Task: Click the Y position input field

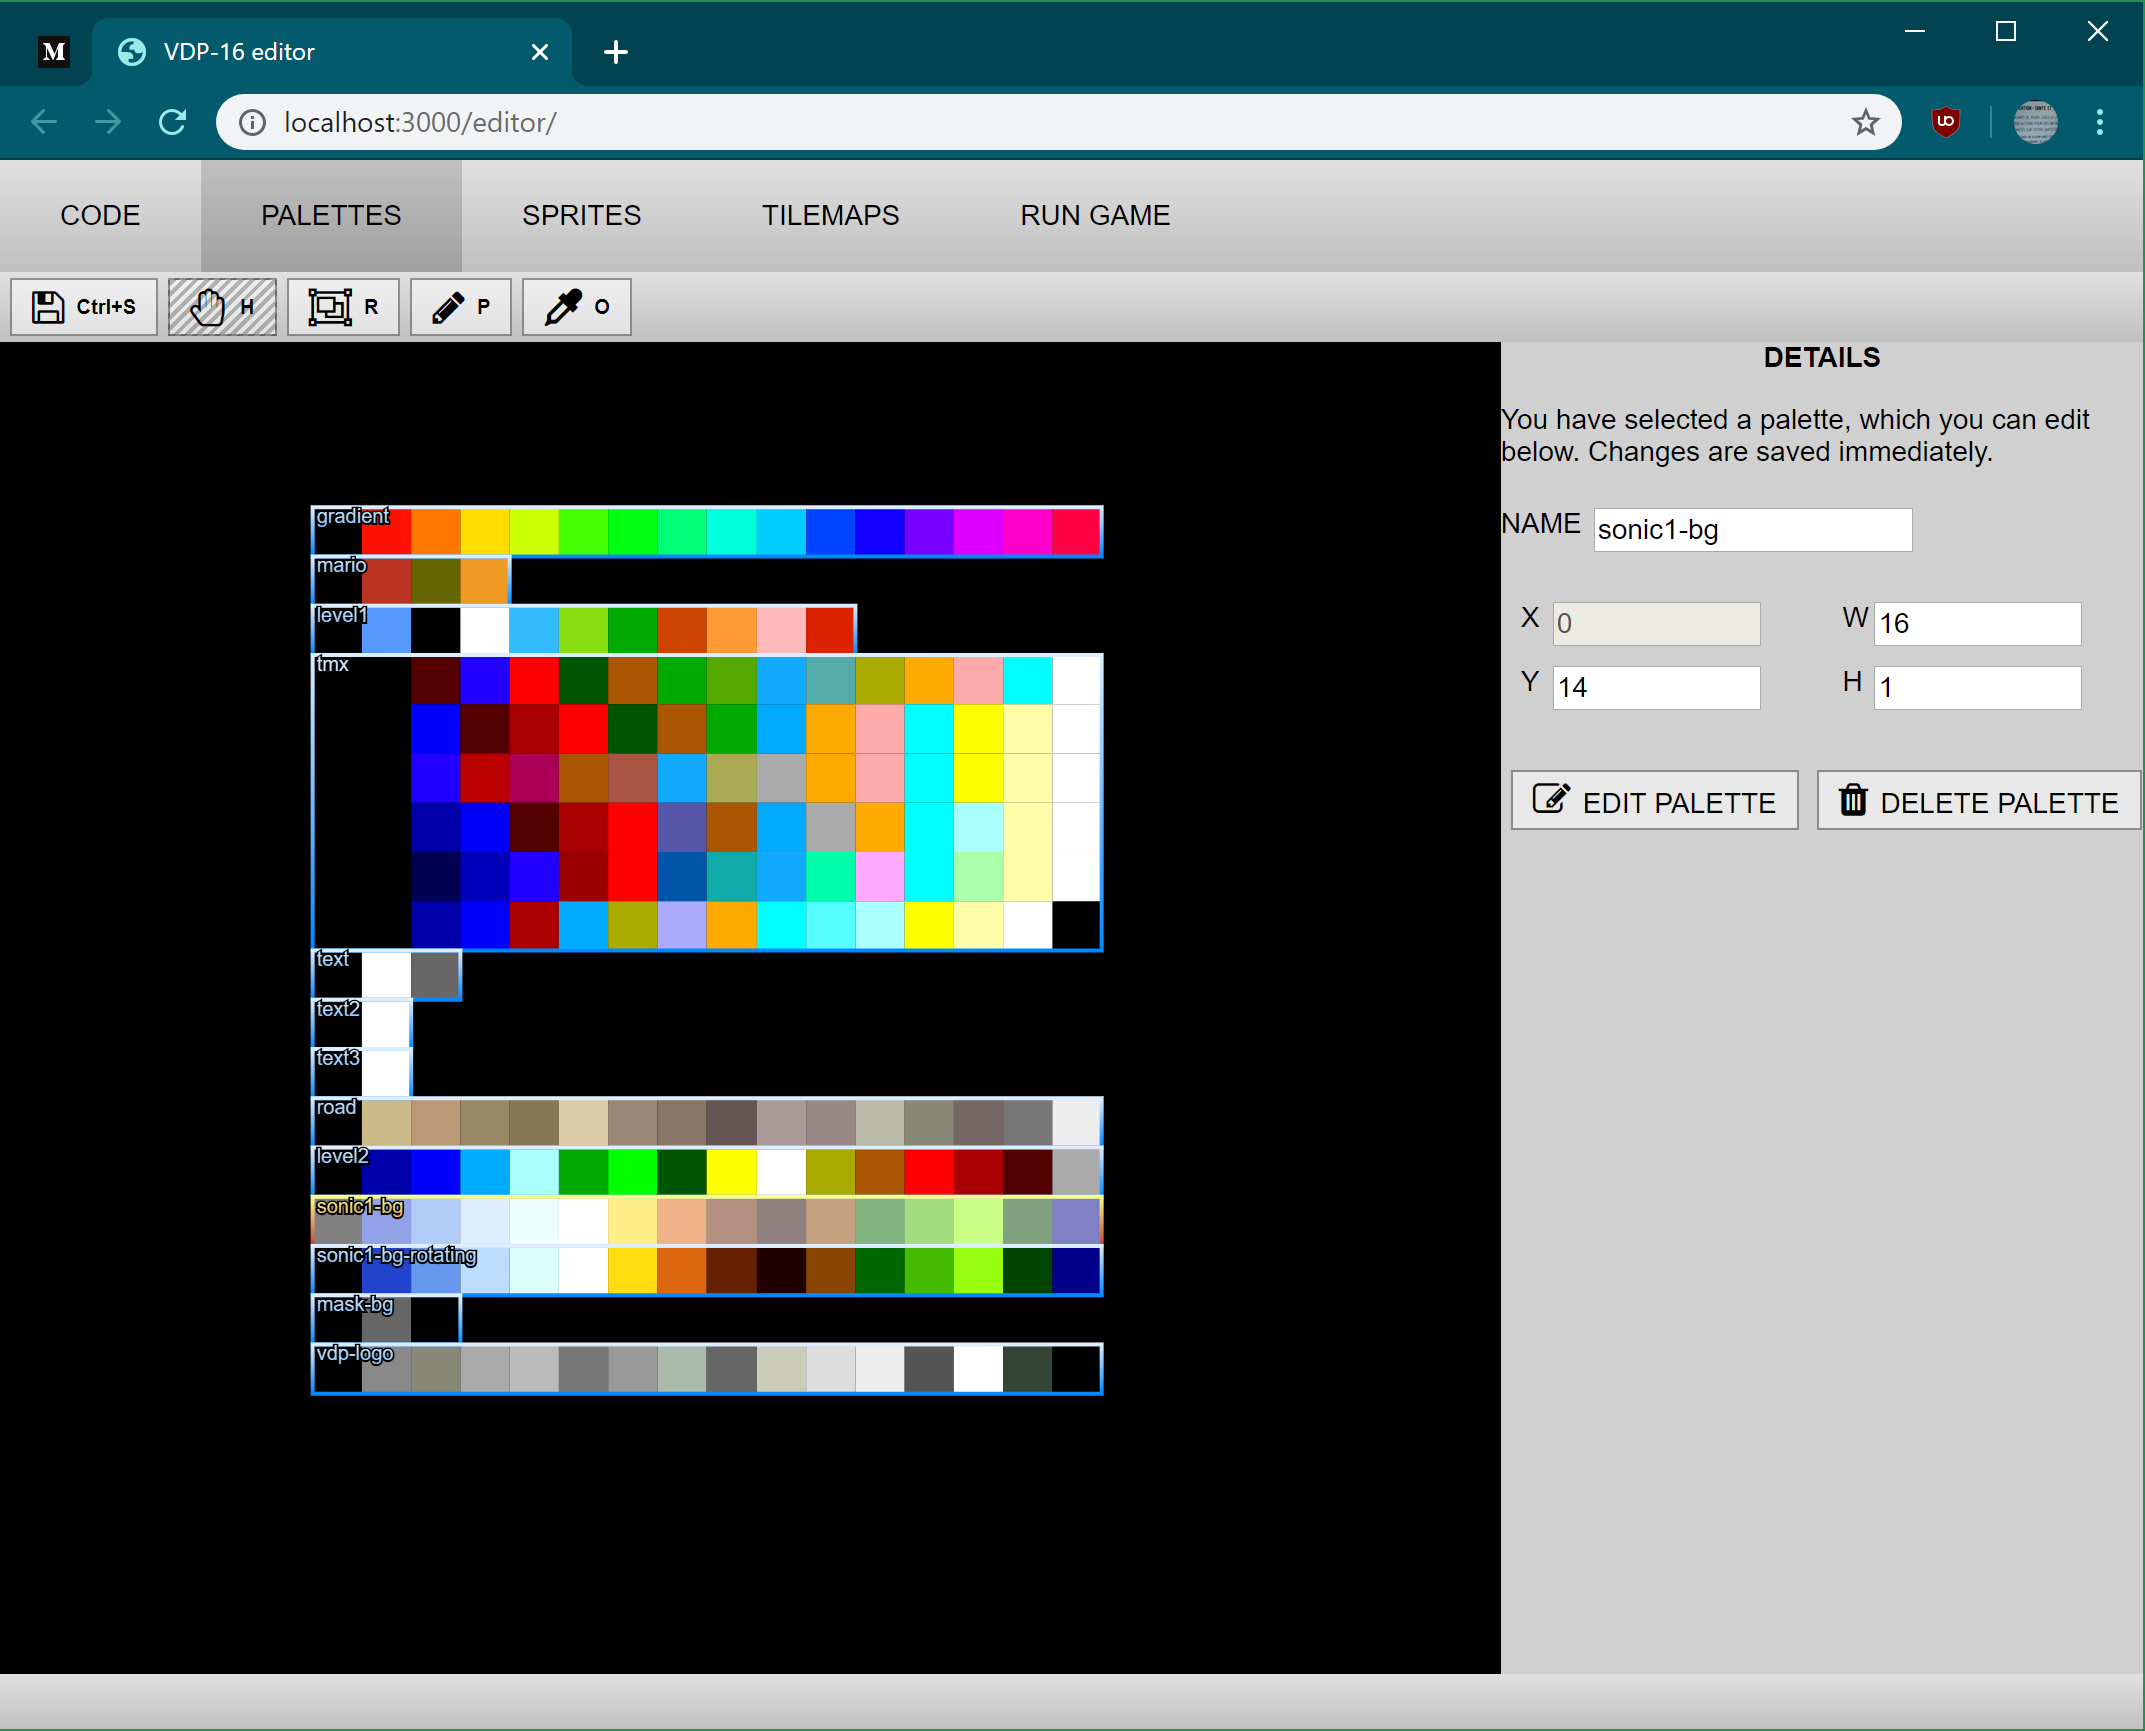Action: pyautogui.click(x=1655, y=688)
